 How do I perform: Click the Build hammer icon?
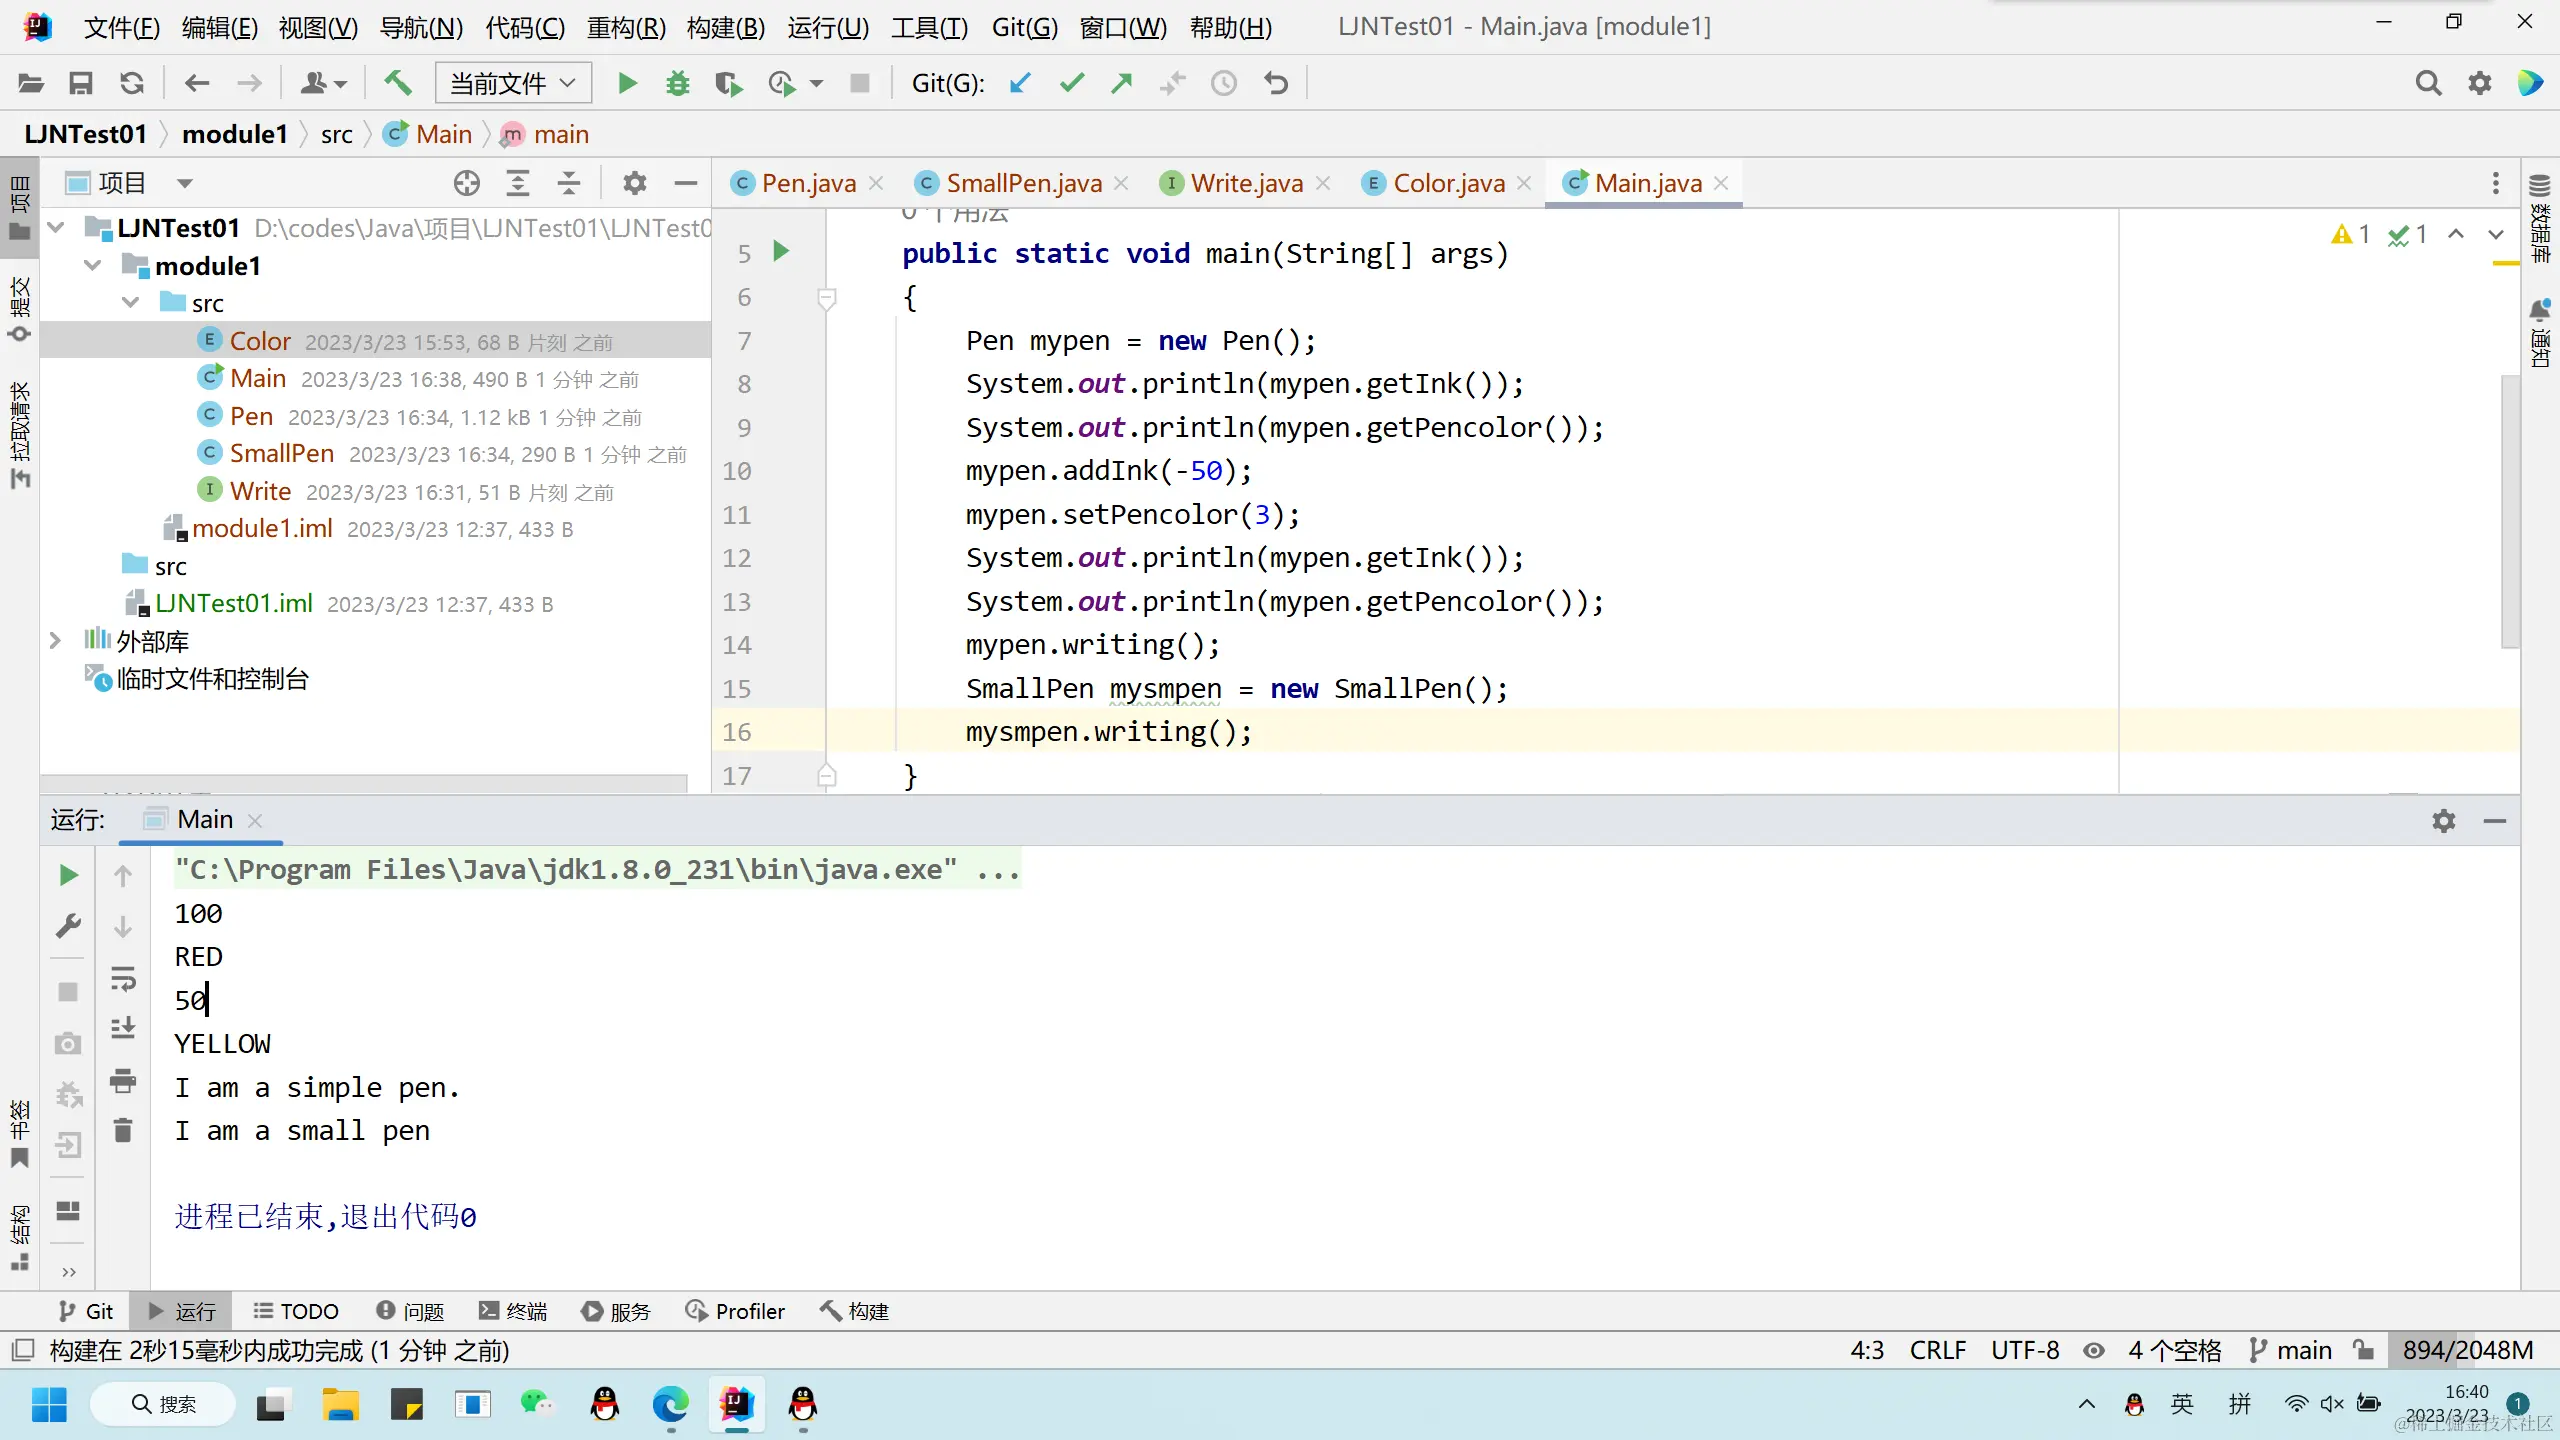coord(398,83)
